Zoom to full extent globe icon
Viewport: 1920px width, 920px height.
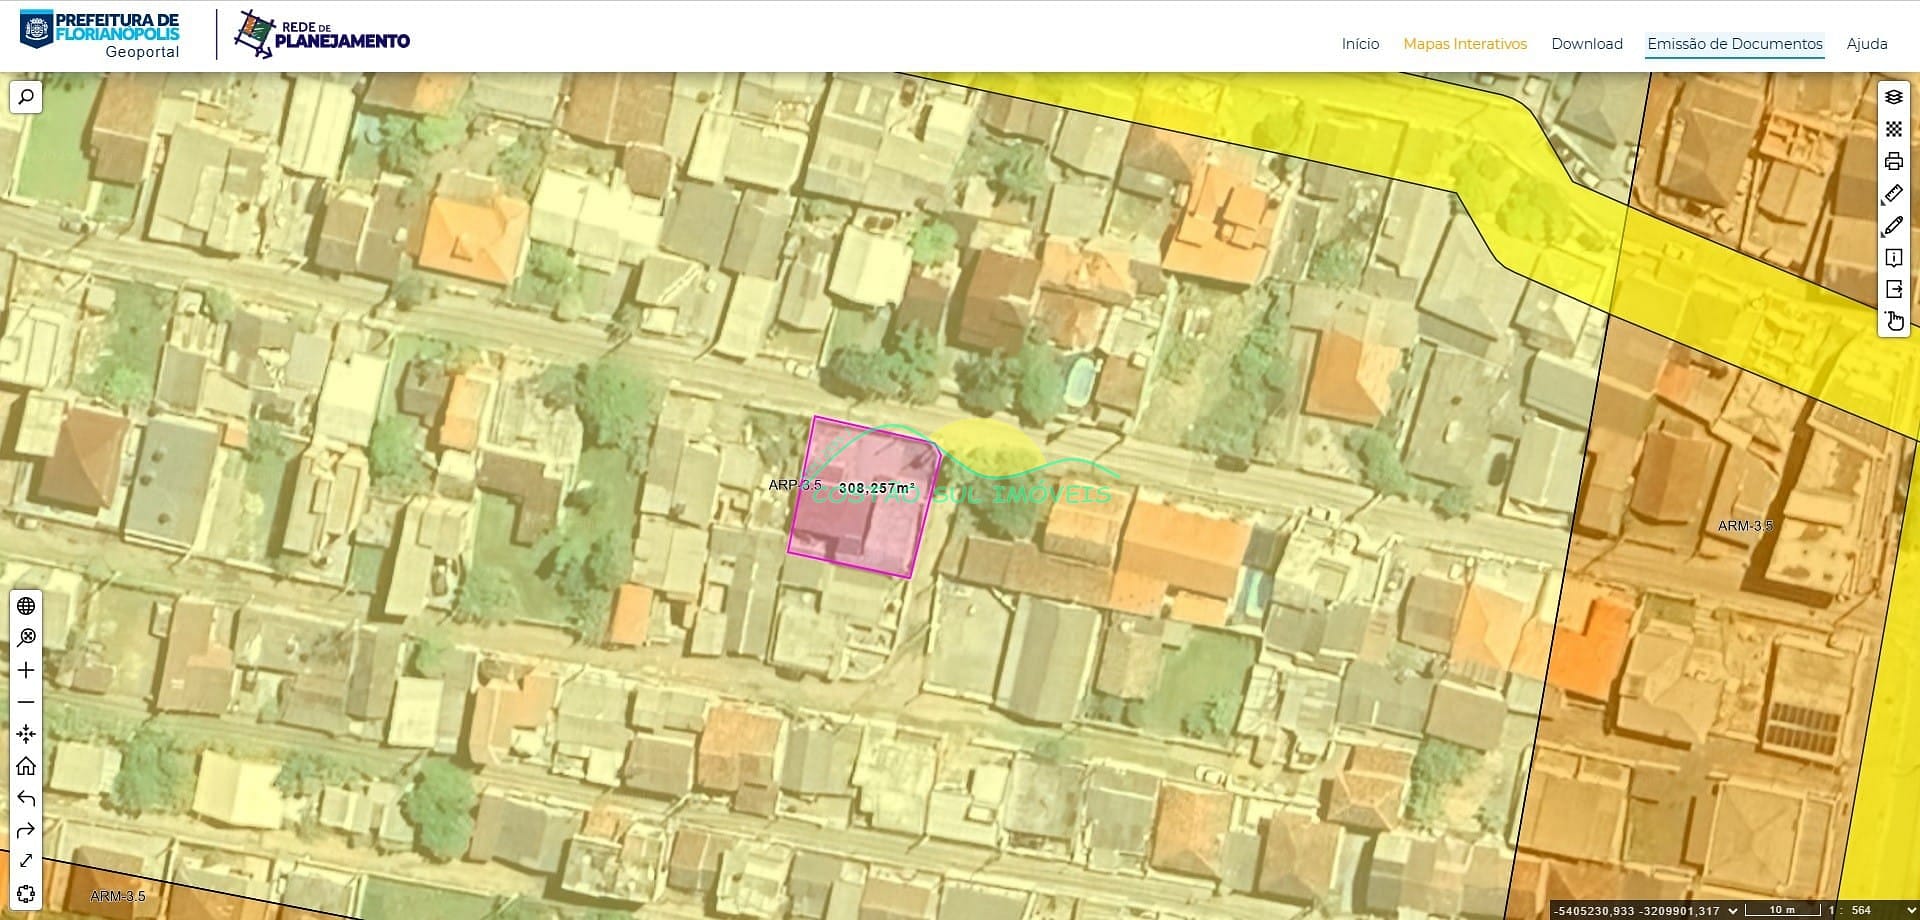click(26, 606)
